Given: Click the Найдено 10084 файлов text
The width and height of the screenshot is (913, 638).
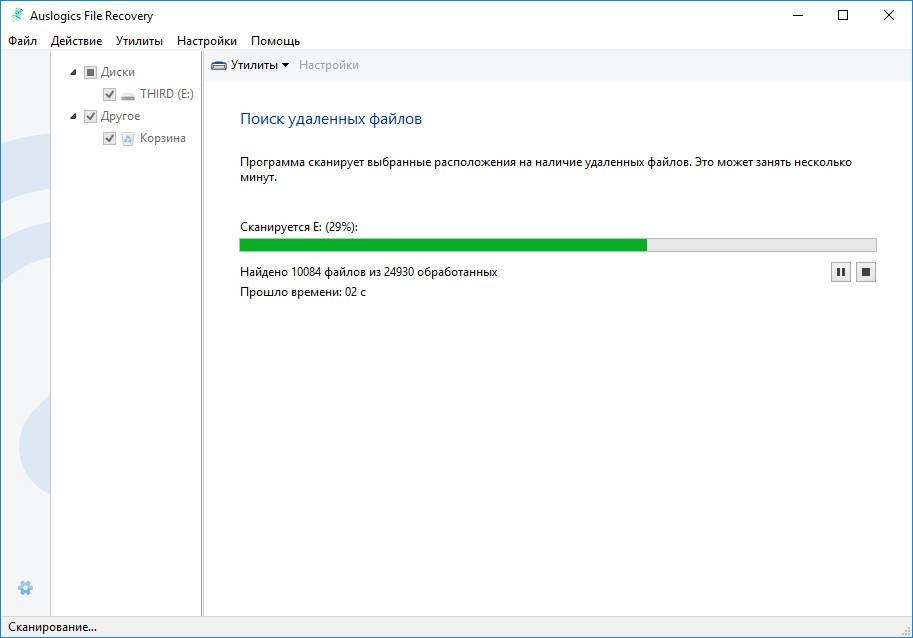Looking at the screenshot, I should [369, 272].
